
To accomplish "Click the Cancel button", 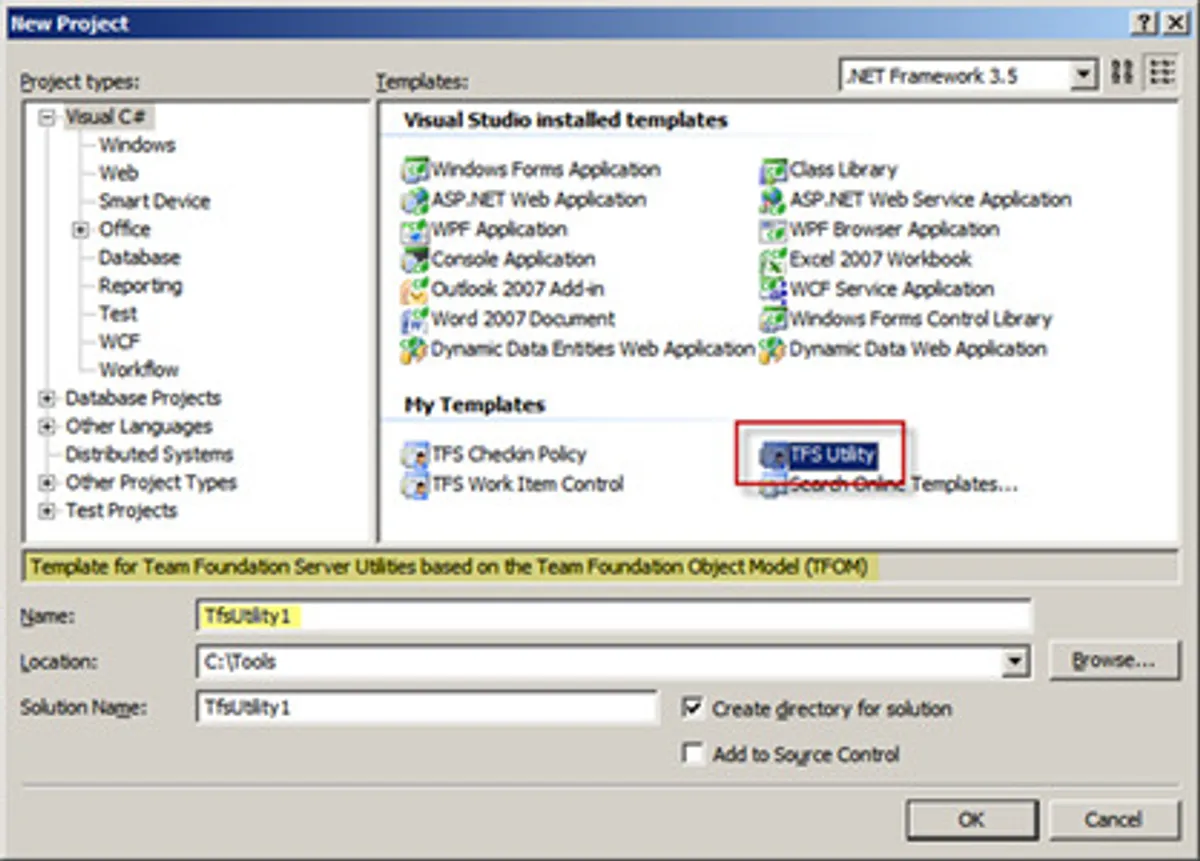I will (x=1113, y=820).
